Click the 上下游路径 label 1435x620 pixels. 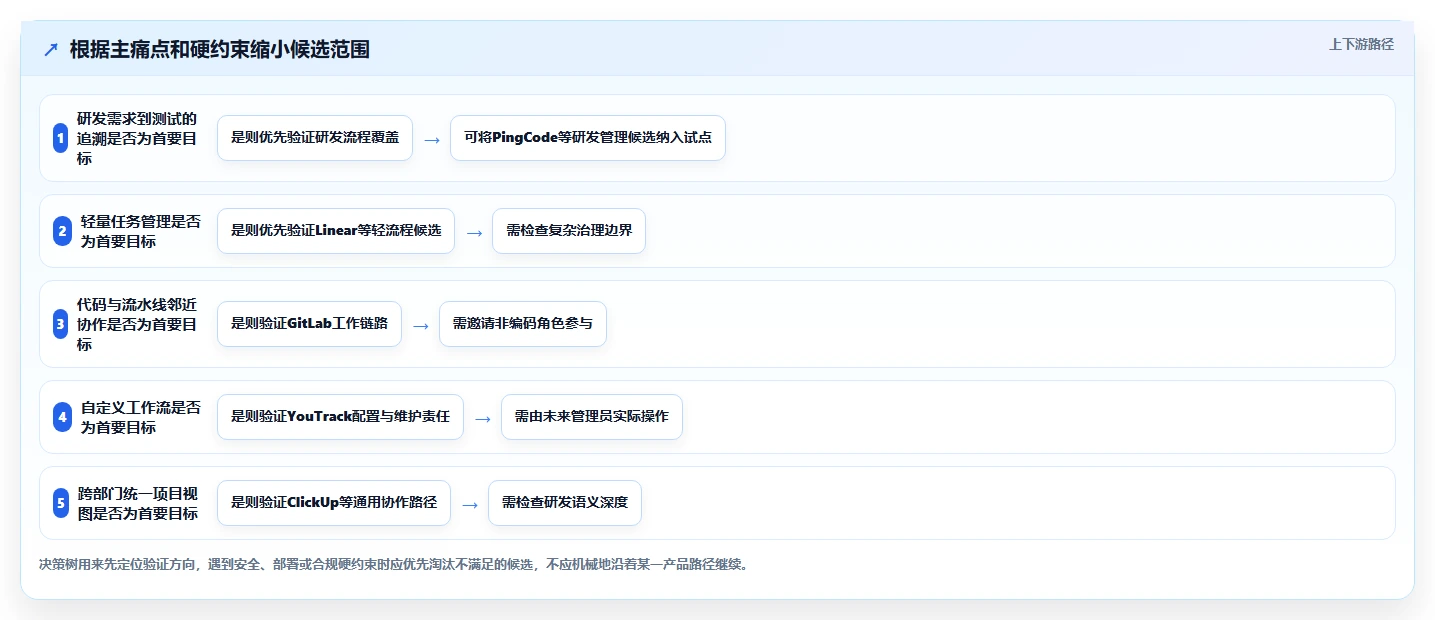pyautogui.click(x=1361, y=44)
